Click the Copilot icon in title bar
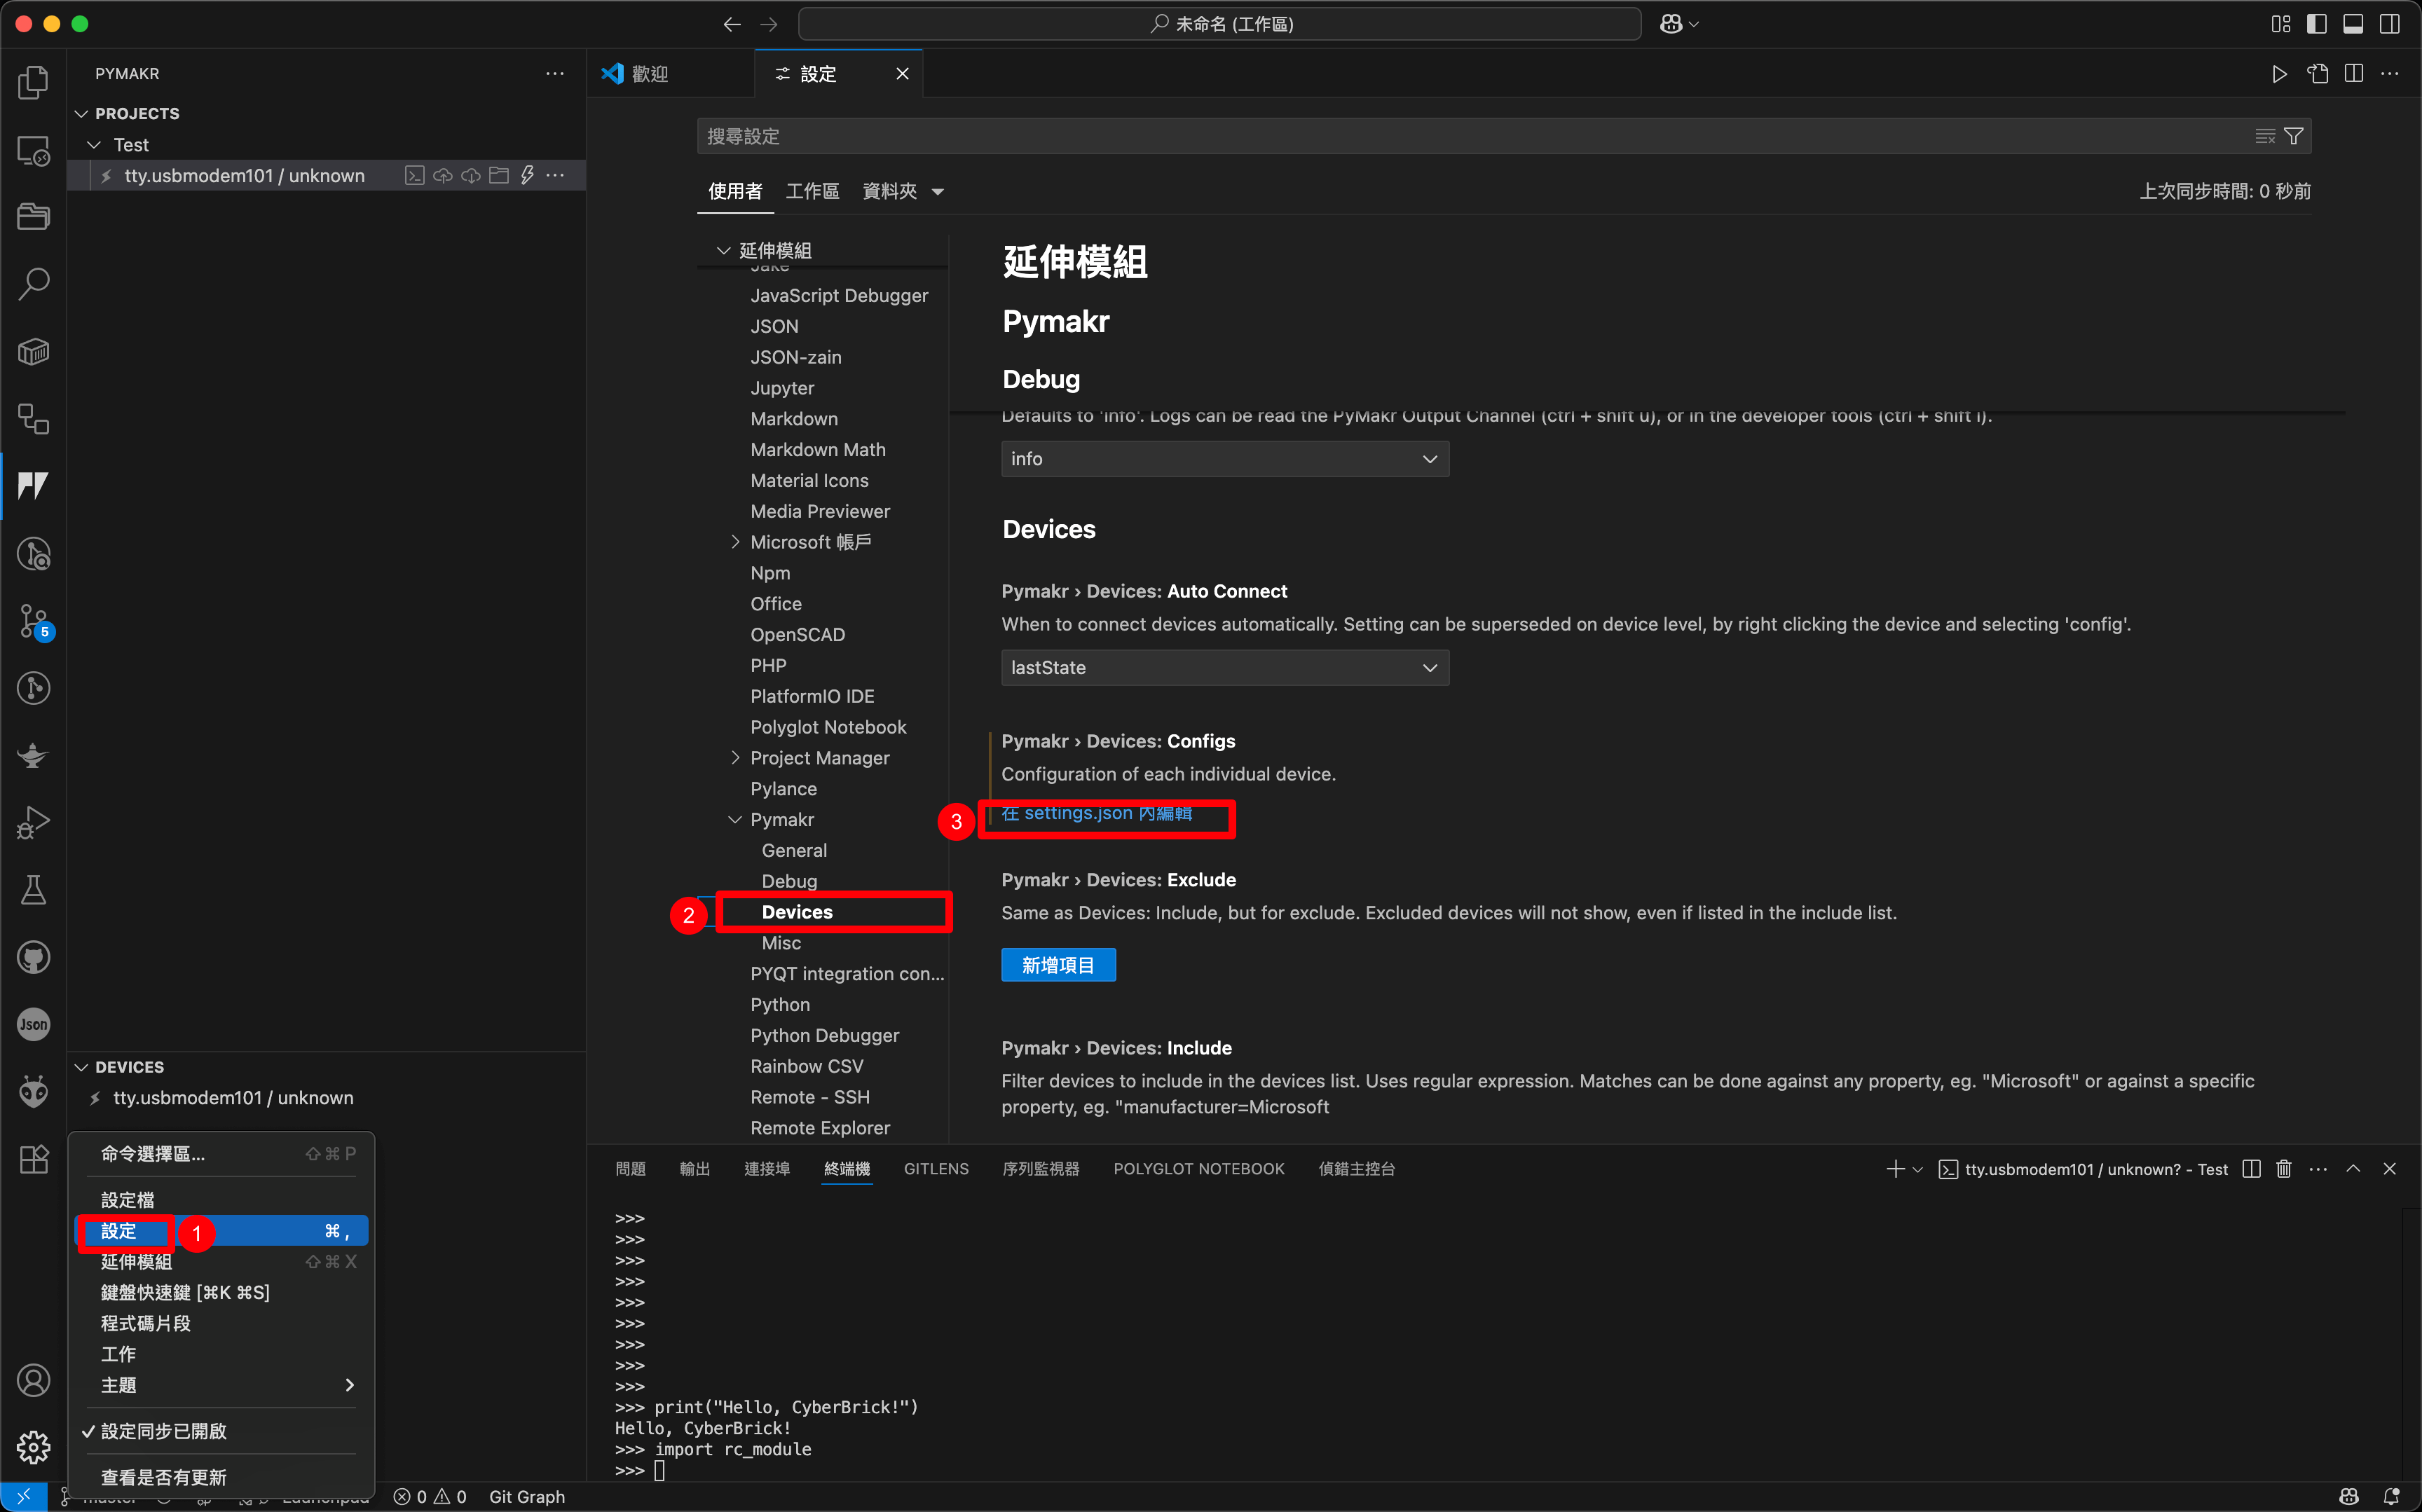Image resolution: width=2422 pixels, height=1512 pixels. coord(1671,24)
